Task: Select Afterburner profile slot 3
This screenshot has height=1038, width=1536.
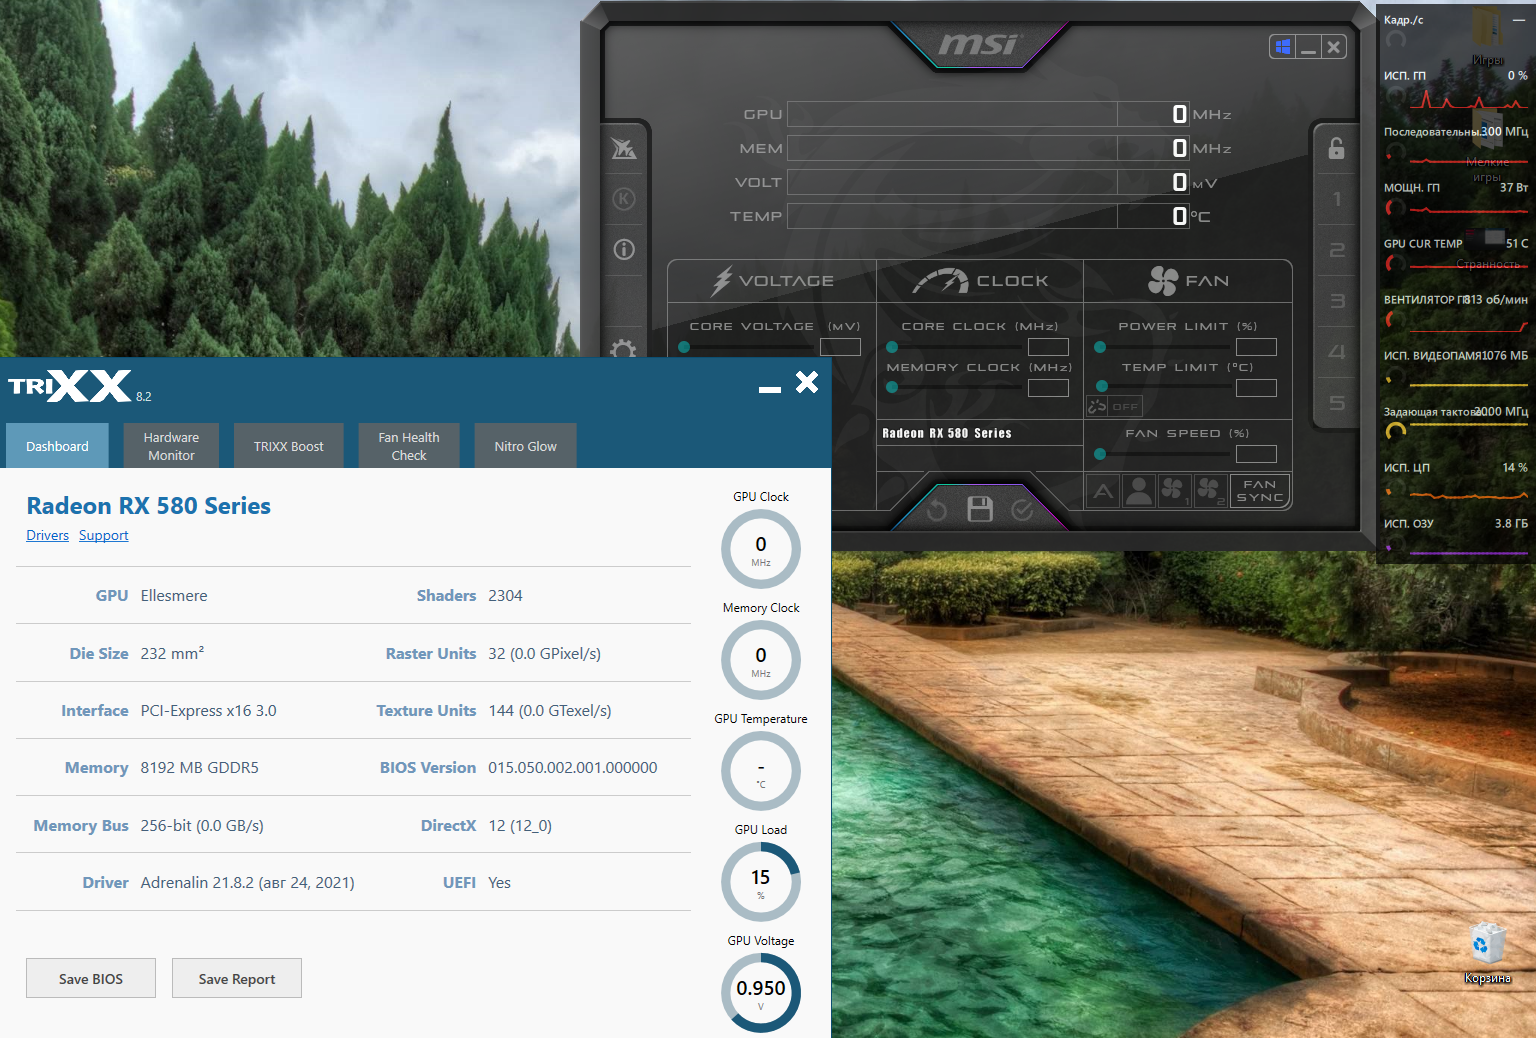Action: pyautogui.click(x=1337, y=301)
